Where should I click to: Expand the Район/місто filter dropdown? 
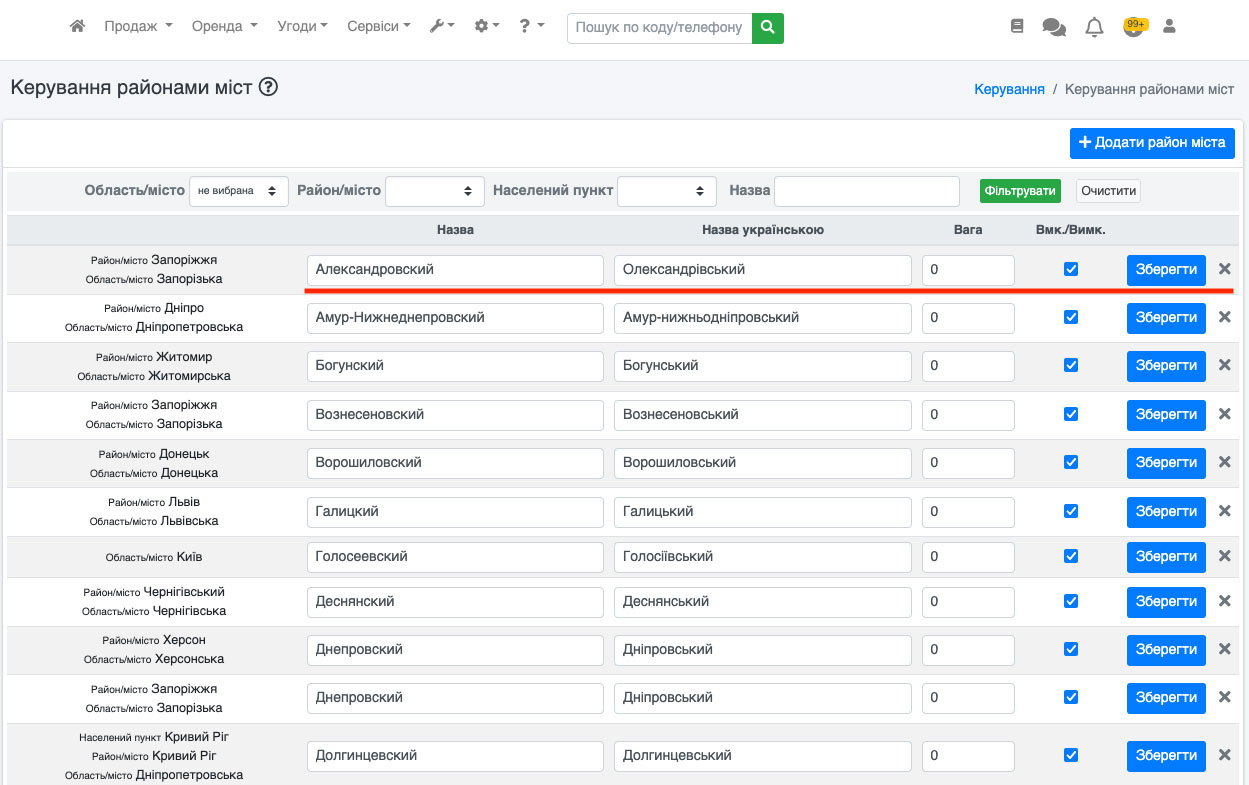(434, 191)
